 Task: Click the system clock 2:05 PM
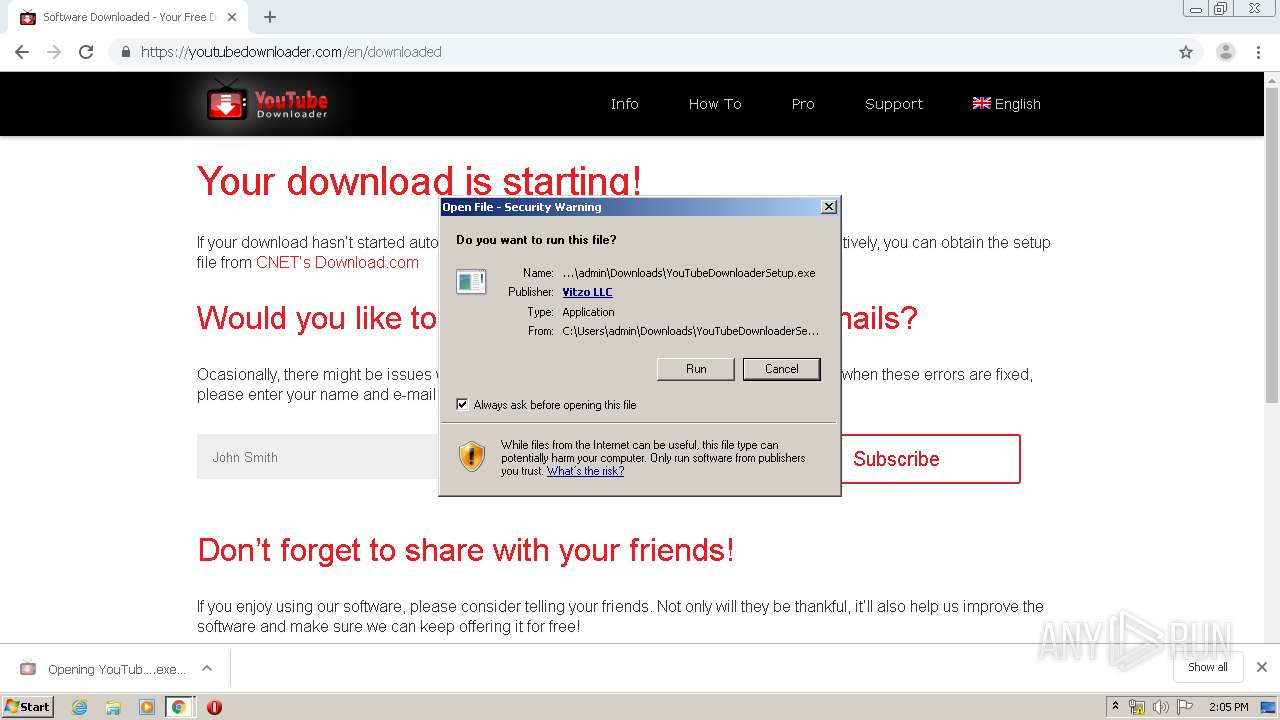coord(1228,707)
